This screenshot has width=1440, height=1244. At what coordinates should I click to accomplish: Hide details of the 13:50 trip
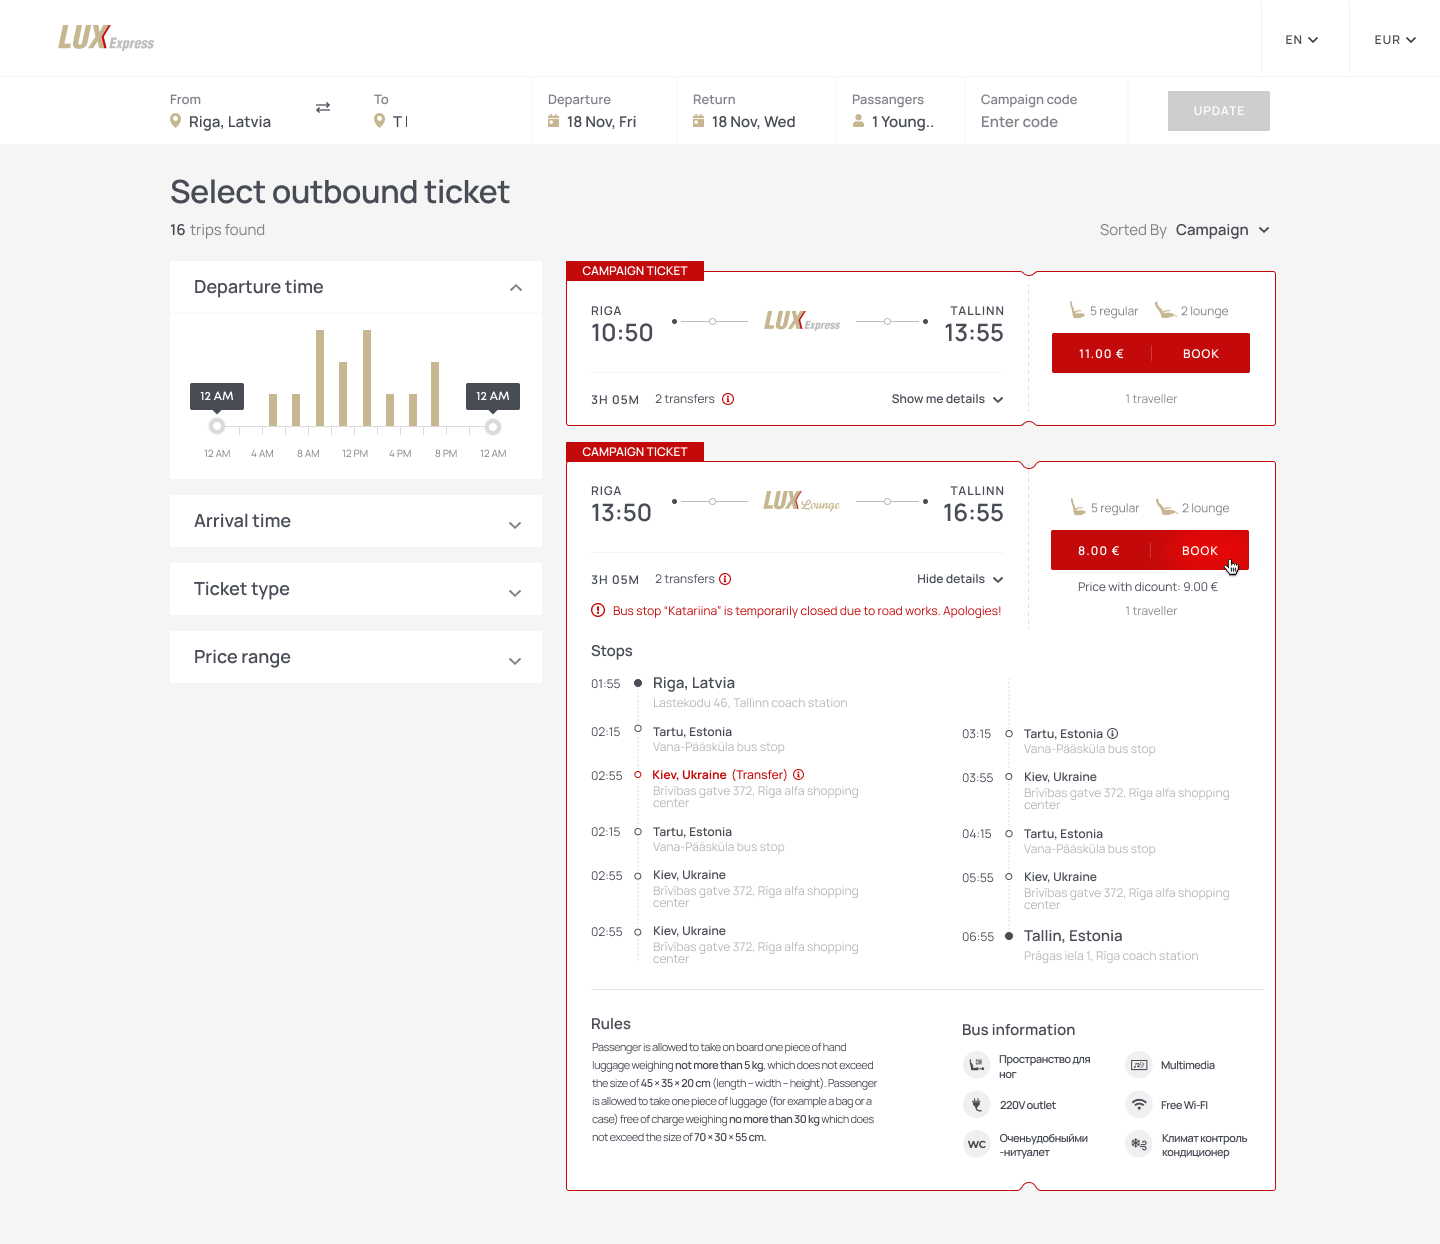click(960, 579)
